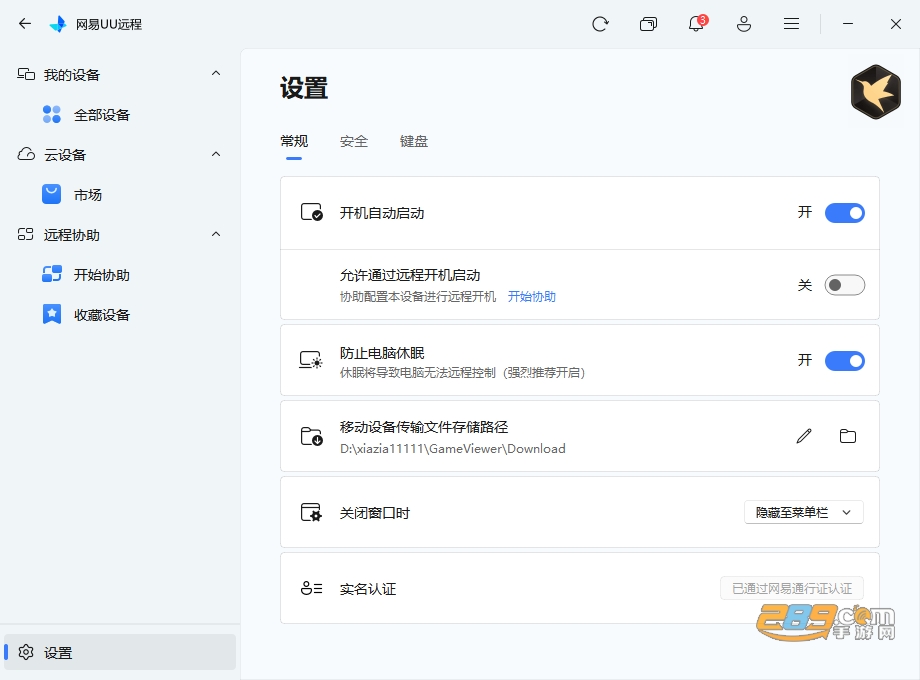Open 隐藏至菜单栏 dropdown
This screenshot has width=920, height=680.
point(804,512)
